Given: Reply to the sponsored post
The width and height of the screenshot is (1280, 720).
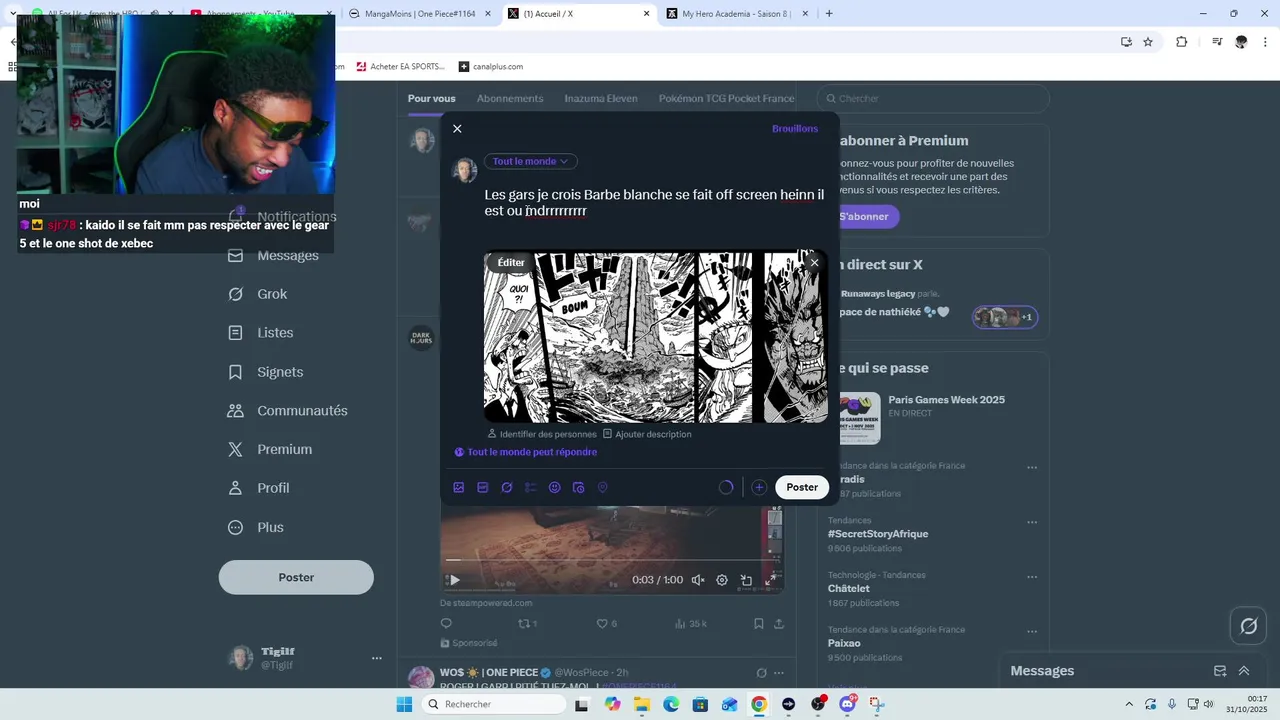Looking at the screenshot, I should (x=446, y=623).
